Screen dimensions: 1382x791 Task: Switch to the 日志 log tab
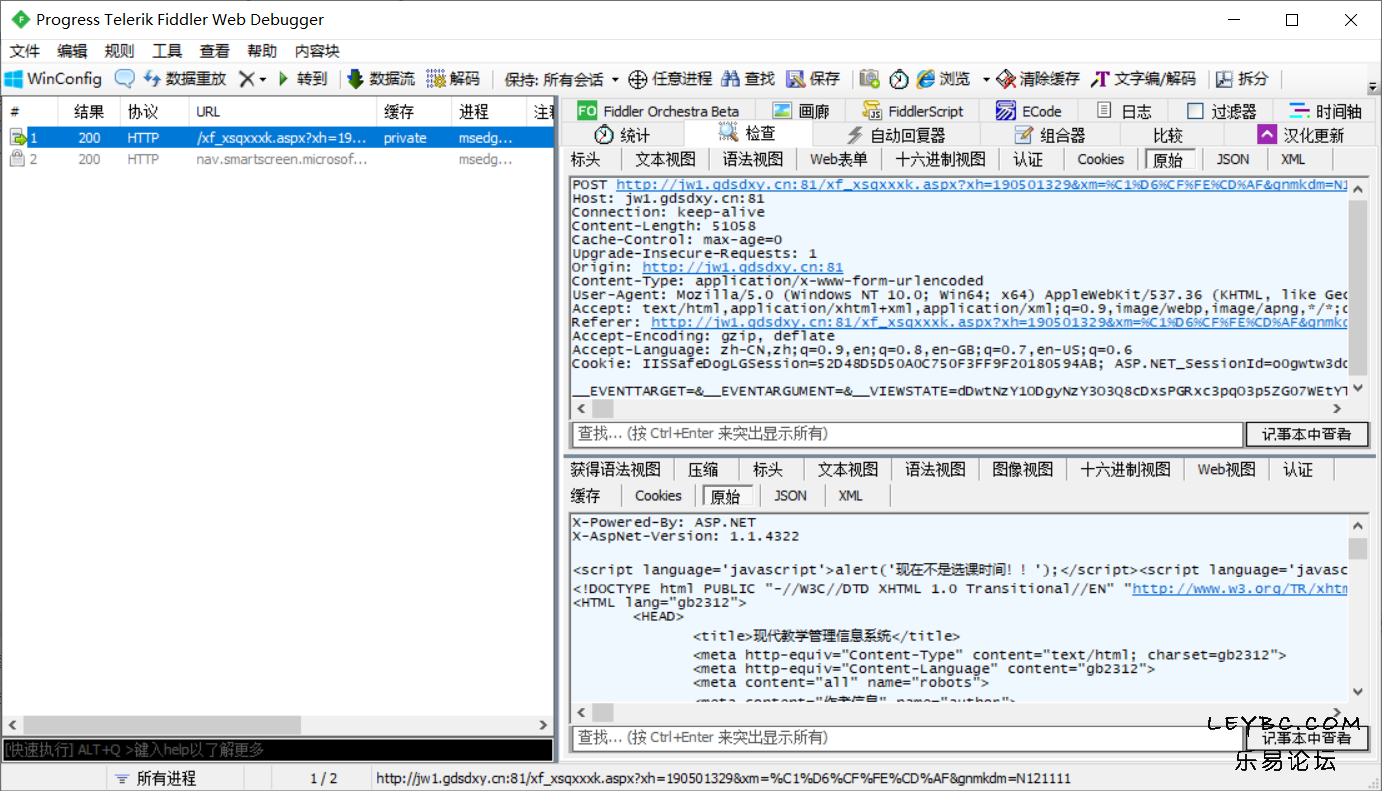tap(1123, 110)
